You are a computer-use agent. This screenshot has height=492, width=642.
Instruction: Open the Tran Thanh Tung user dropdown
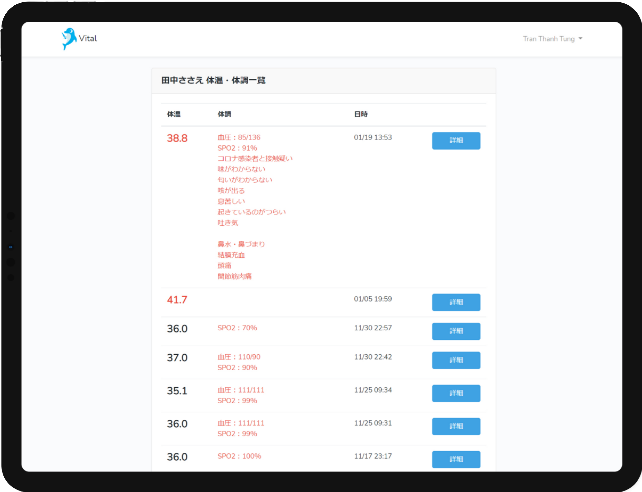point(552,39)
